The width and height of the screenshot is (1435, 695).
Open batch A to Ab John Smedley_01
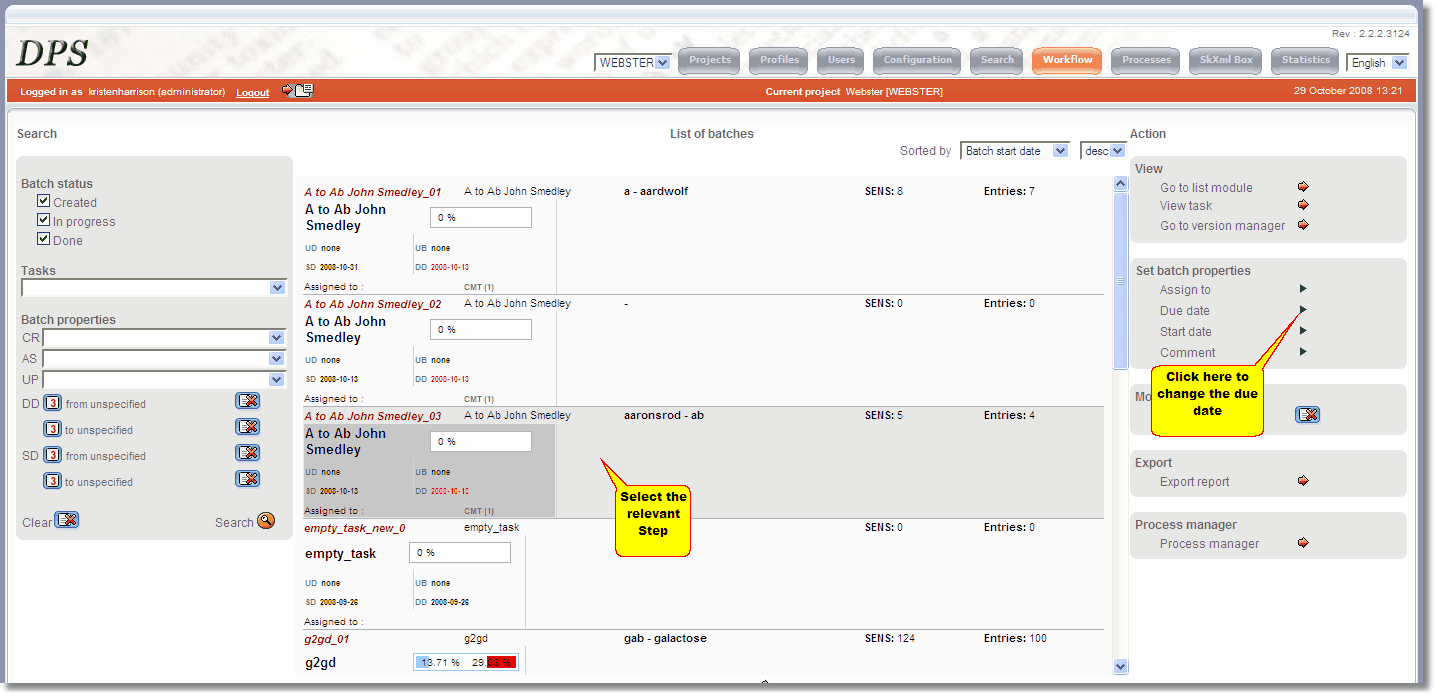[373, 192]
